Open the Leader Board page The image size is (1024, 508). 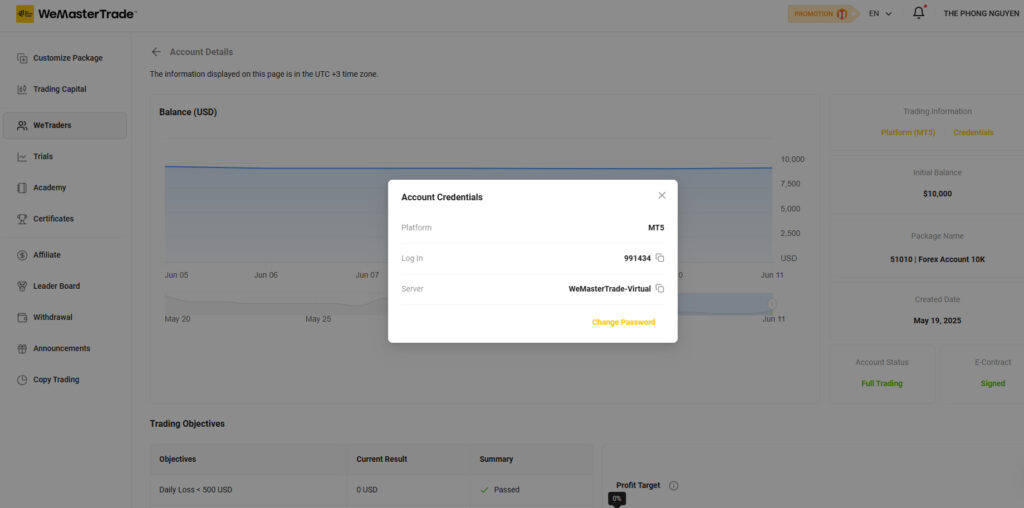pyautogui.click(x=56, y=286)
